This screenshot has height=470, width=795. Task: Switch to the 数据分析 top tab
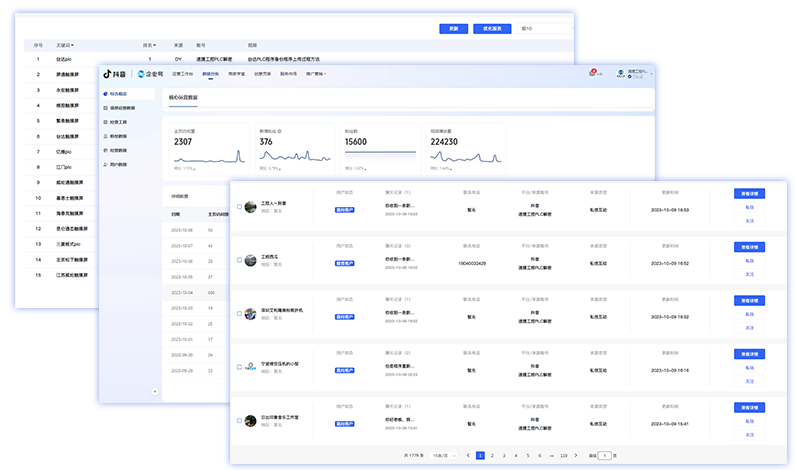[210, 74]
